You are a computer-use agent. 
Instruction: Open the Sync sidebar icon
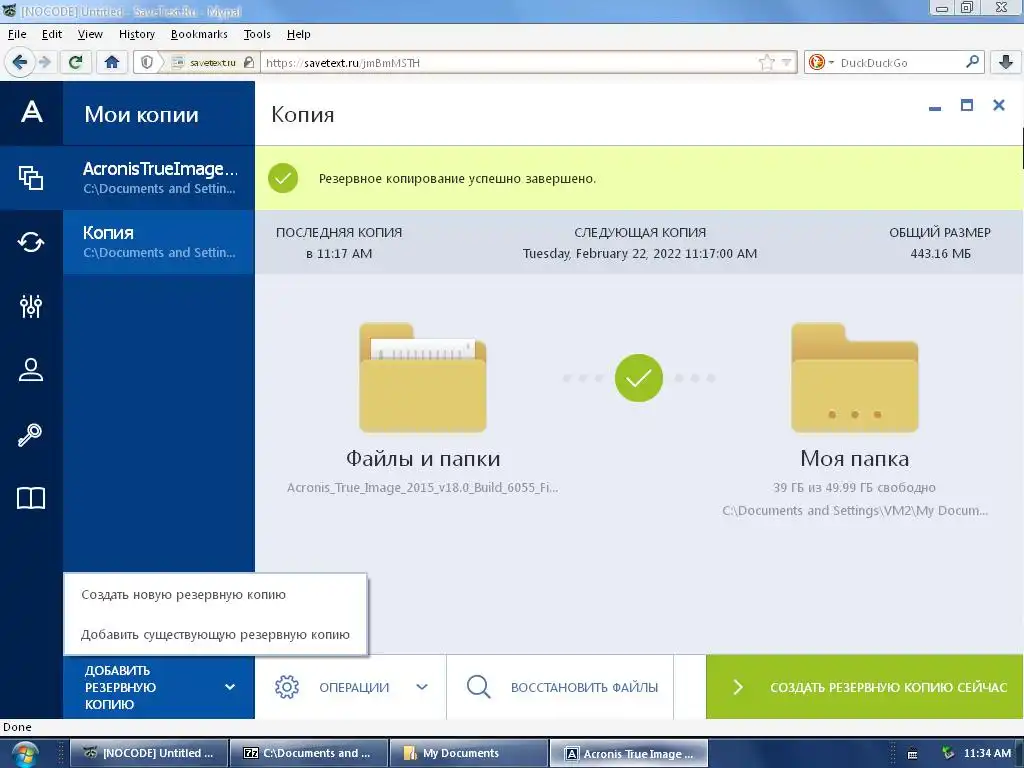tap(31, 242)
